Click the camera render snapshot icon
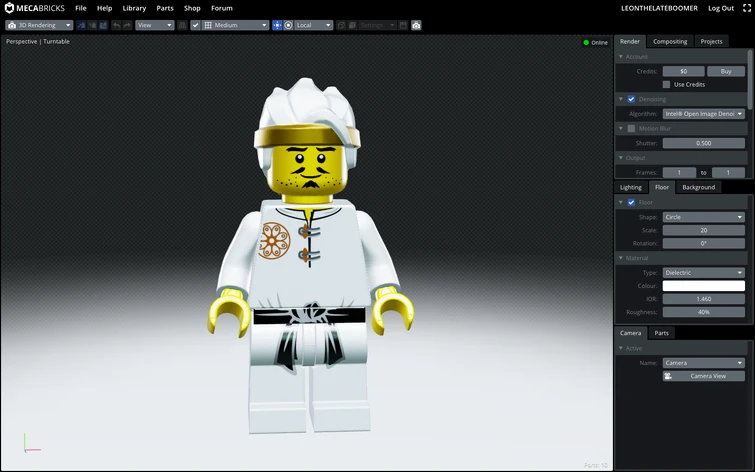The width and height of the screenshot is (755, 472). pos(417,25)
